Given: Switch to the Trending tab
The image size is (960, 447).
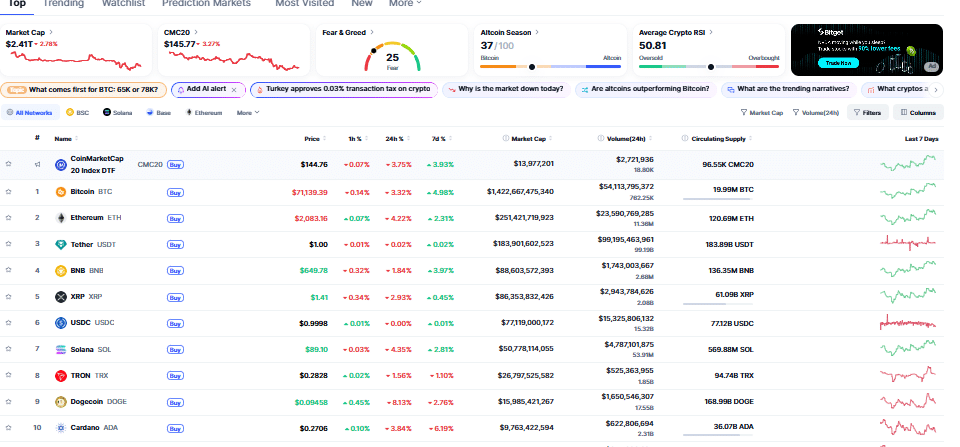Looking at the screenshot, I should pyautogui.click(x=64, y=4).
